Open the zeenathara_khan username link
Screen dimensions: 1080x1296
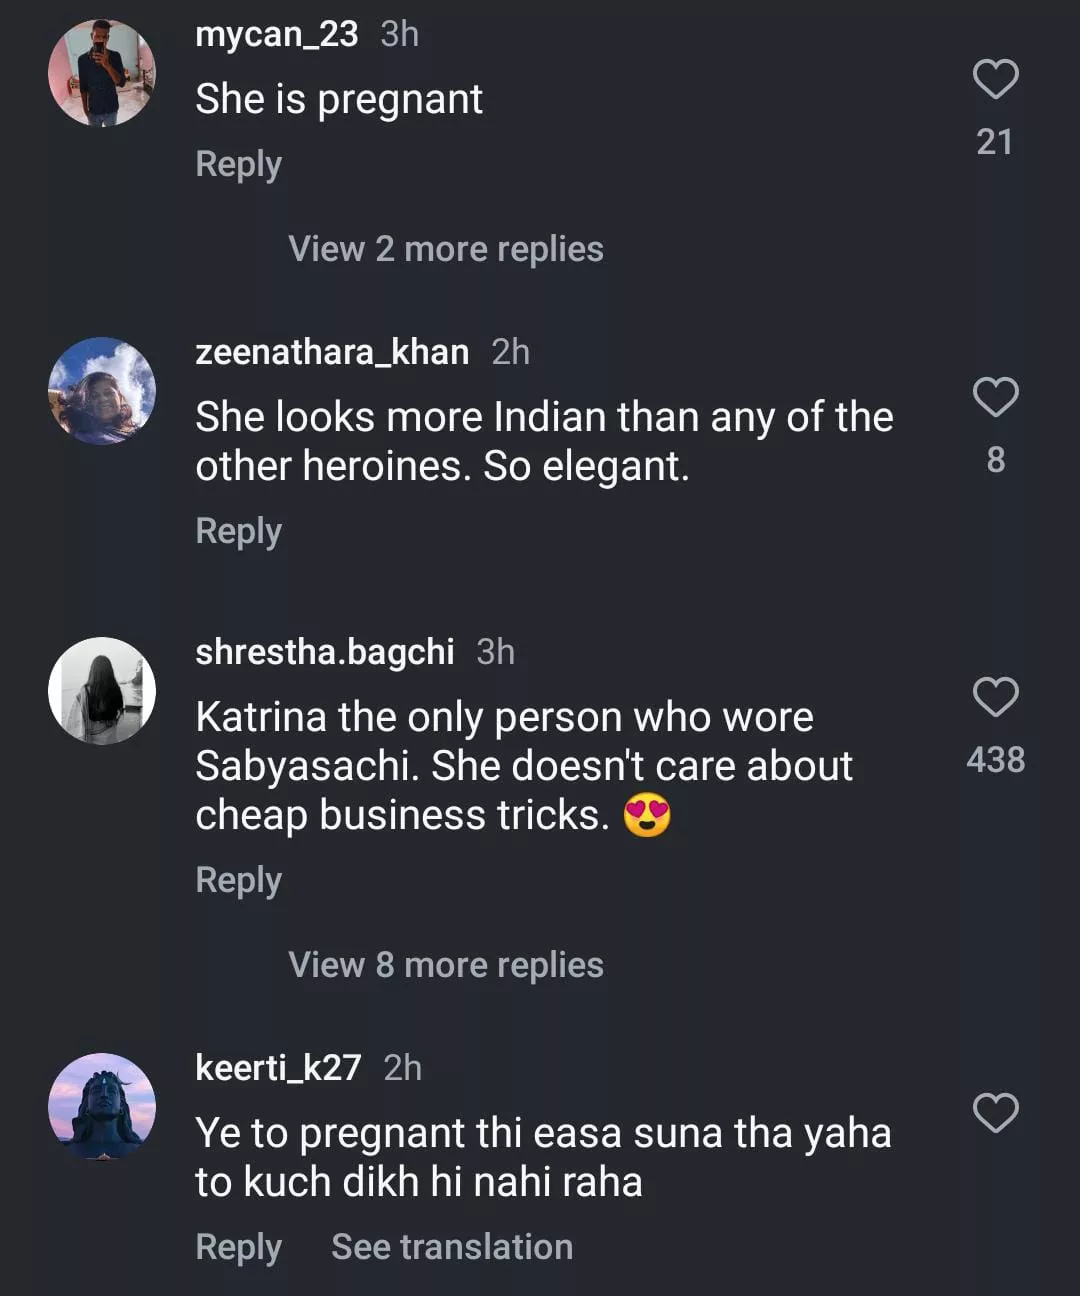pyautogui.click(x=332, y=352)
